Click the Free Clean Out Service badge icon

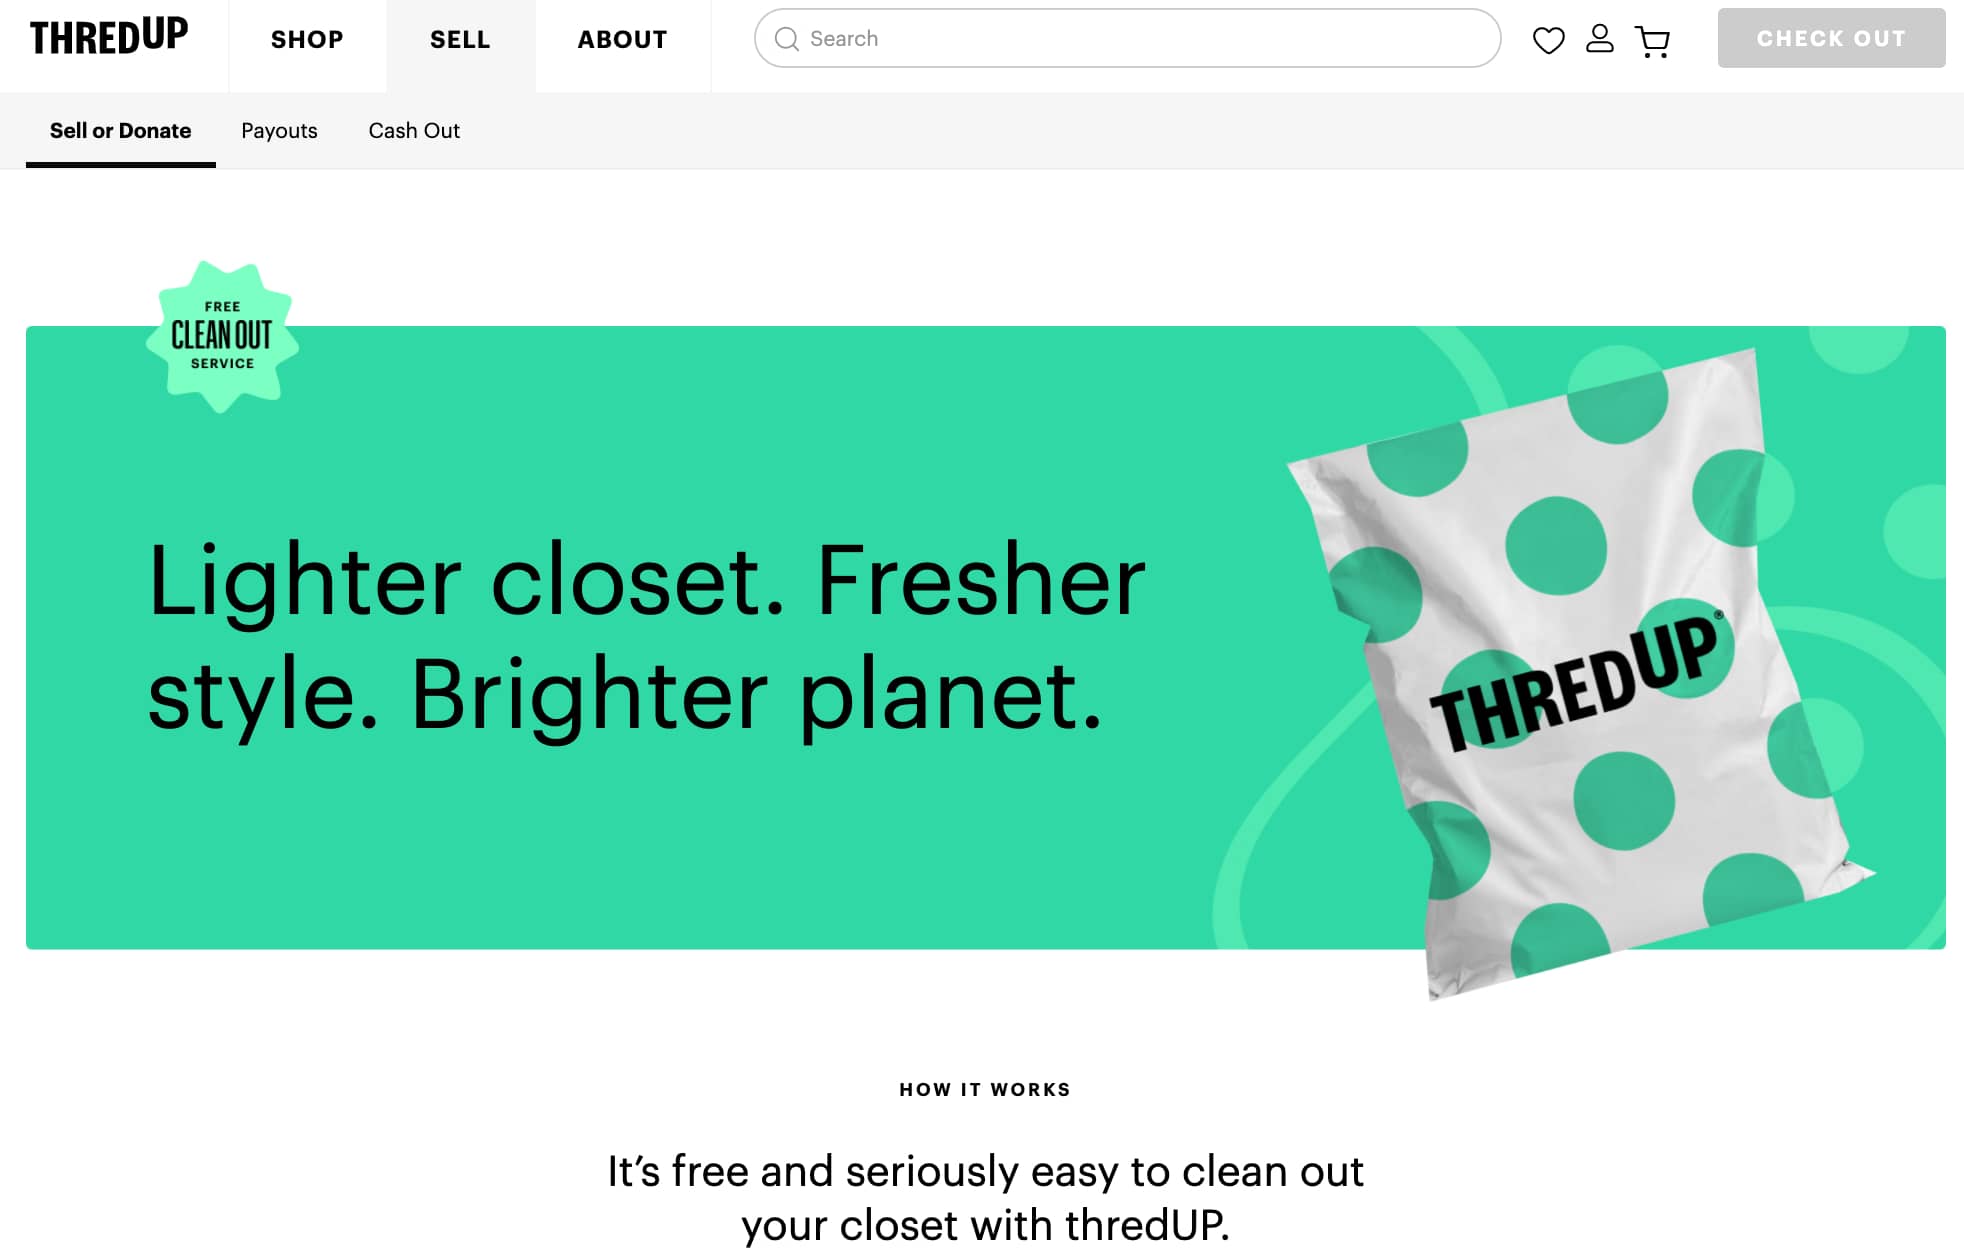coord(223,334)
